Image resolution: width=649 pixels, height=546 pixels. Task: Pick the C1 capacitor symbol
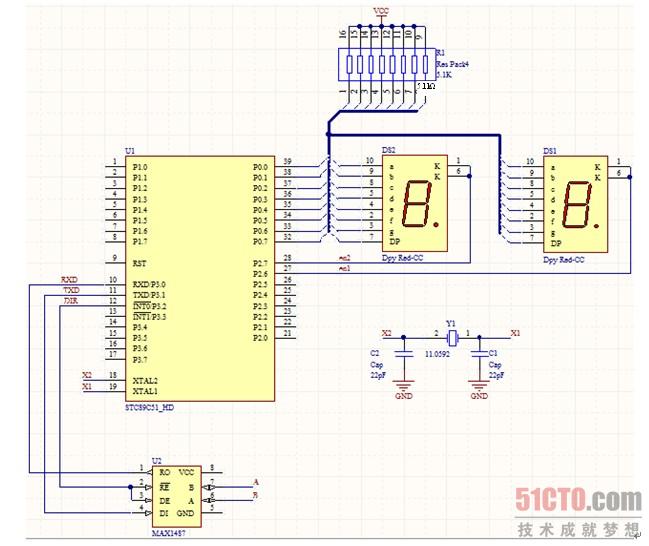(479, 354)
